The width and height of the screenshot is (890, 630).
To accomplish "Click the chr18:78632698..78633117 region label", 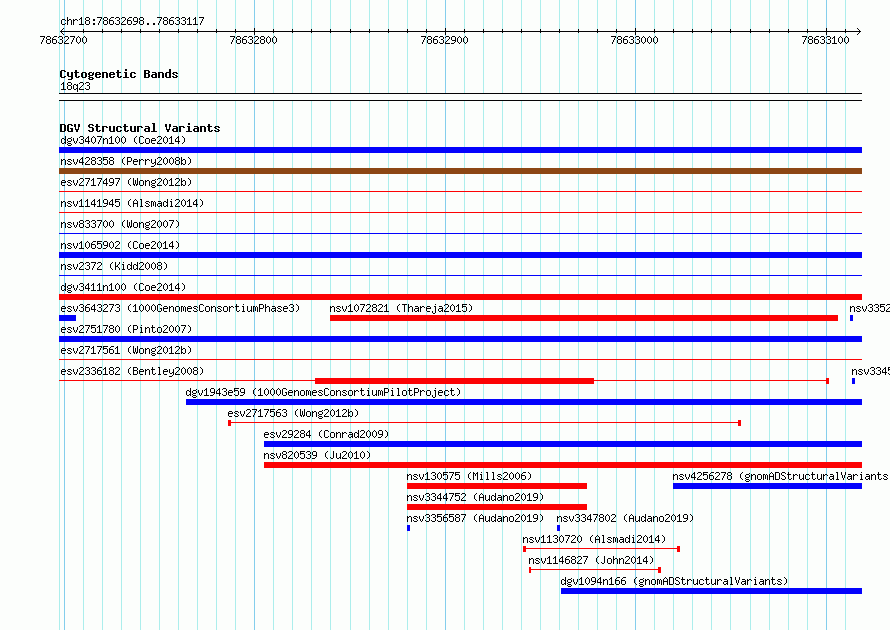I will click(132, 22).
